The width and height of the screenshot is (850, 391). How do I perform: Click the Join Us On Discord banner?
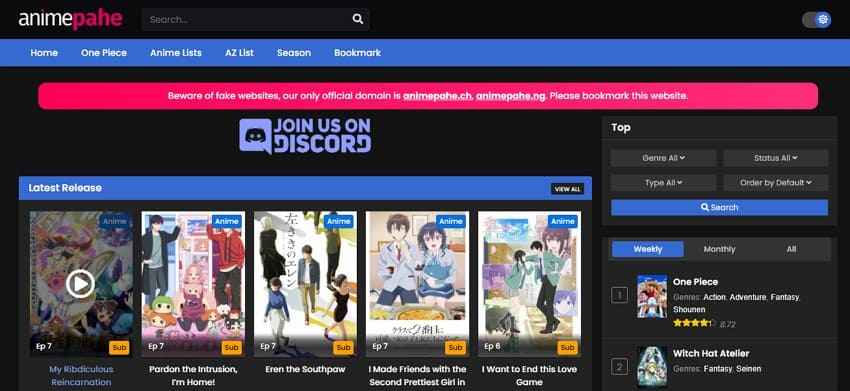pos(305,136)
